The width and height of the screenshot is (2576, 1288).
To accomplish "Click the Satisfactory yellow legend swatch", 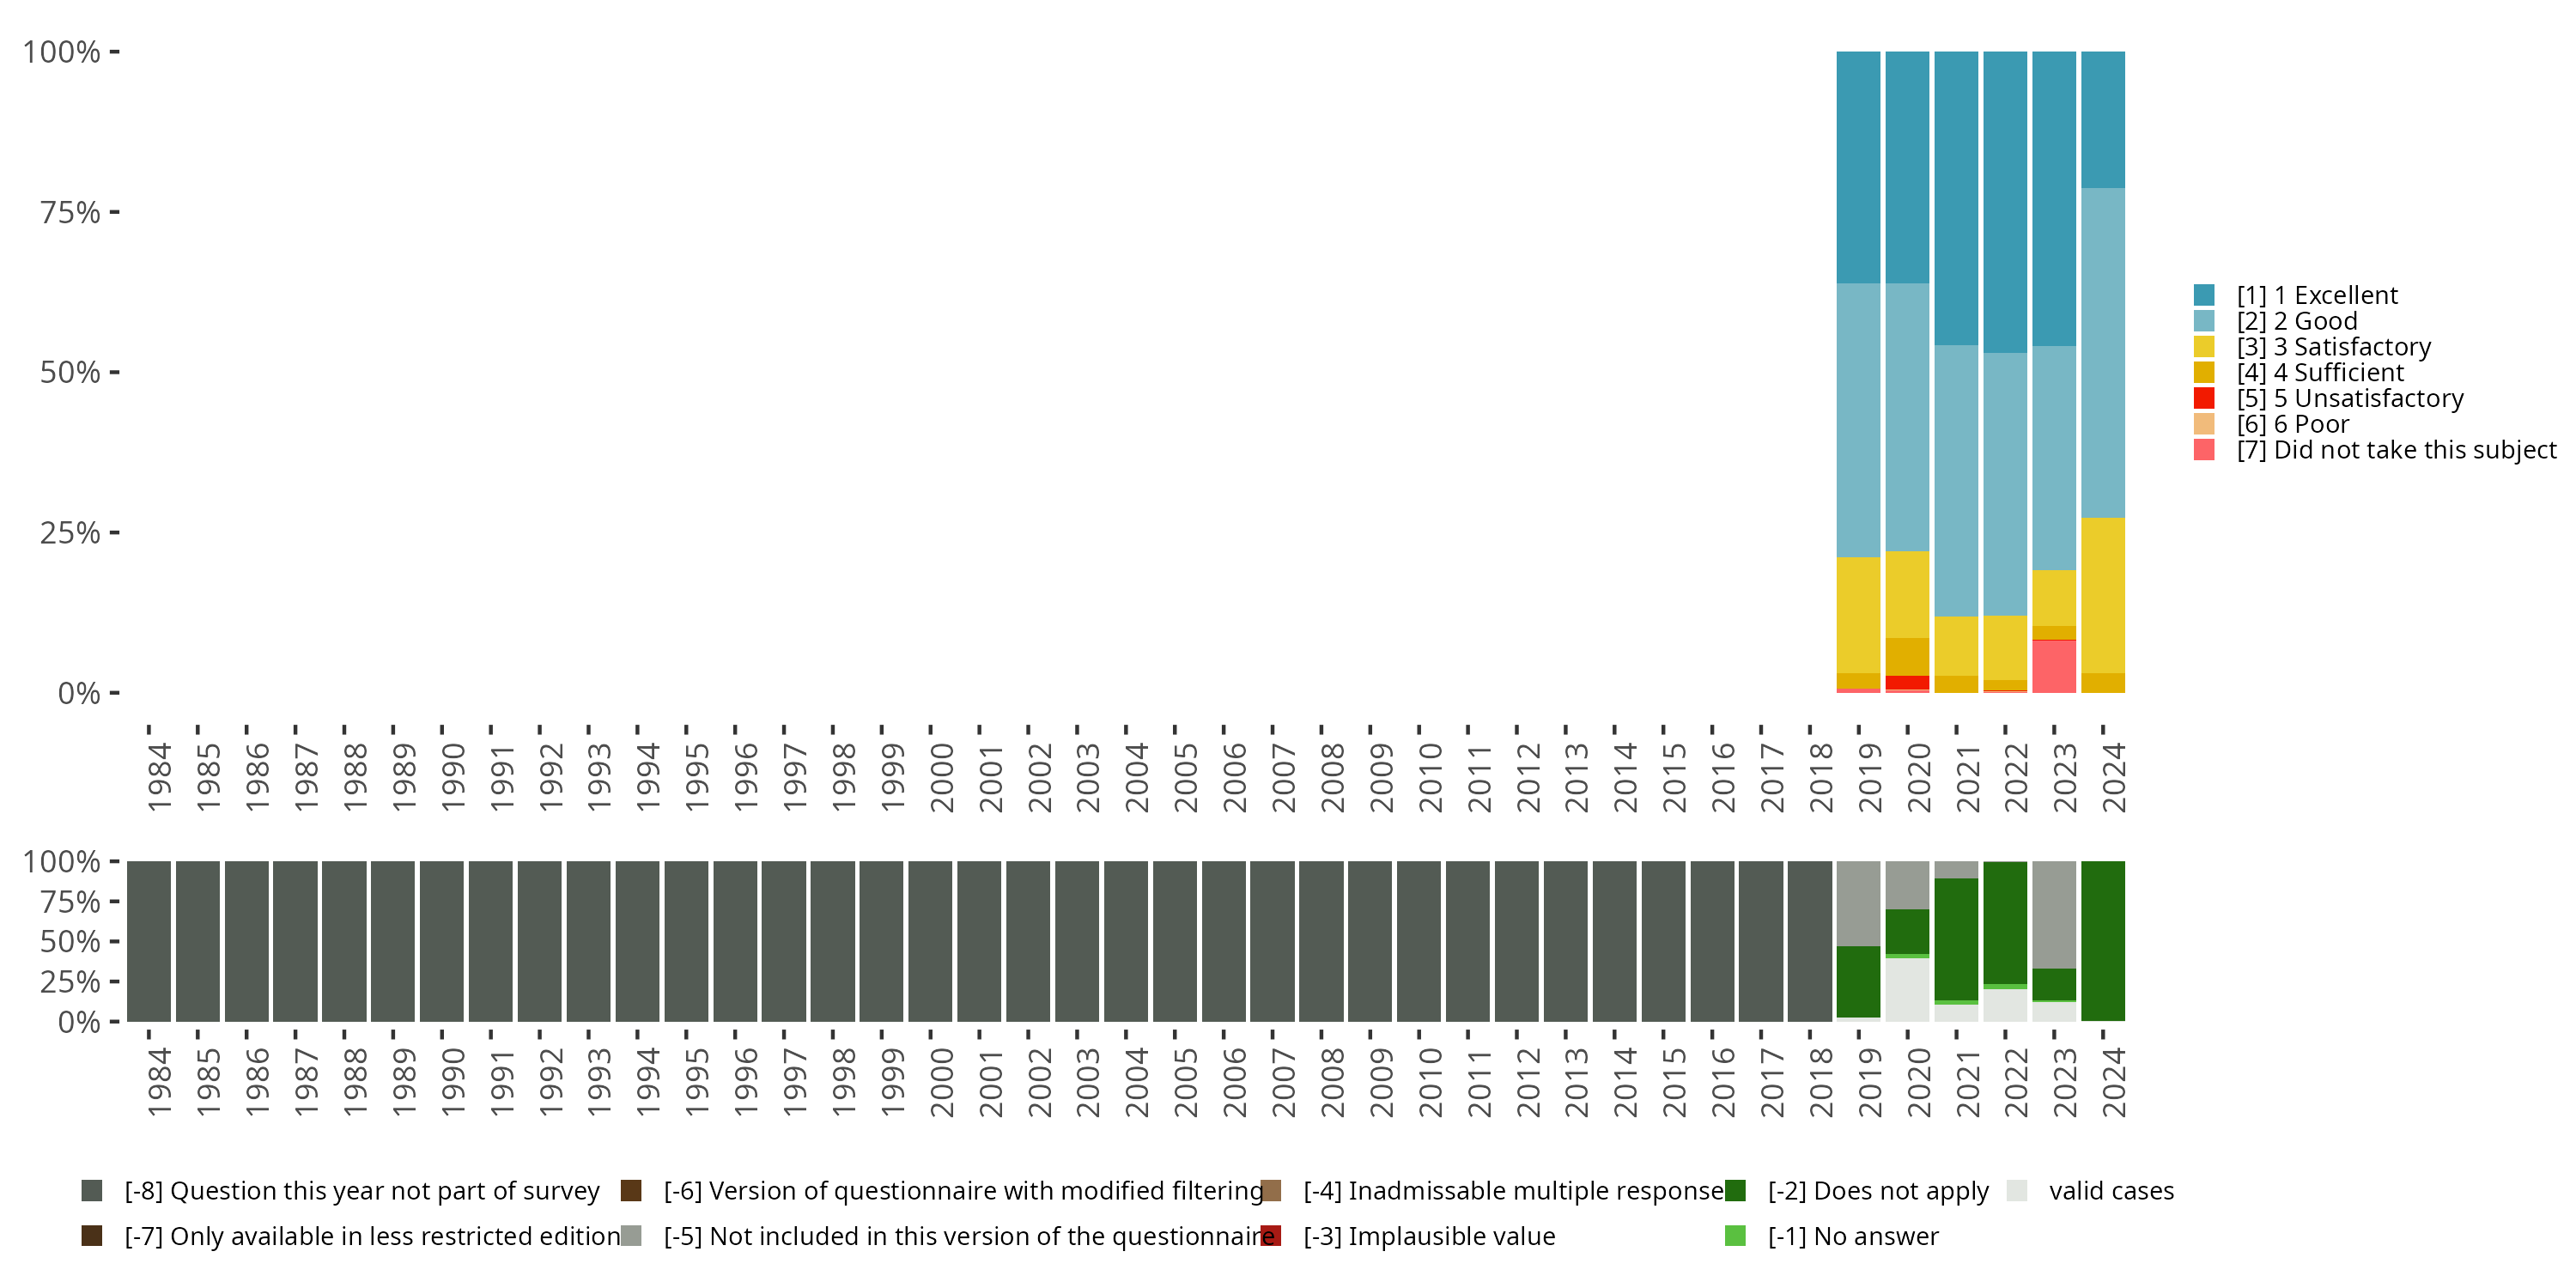I will [x=2204, y=347].
